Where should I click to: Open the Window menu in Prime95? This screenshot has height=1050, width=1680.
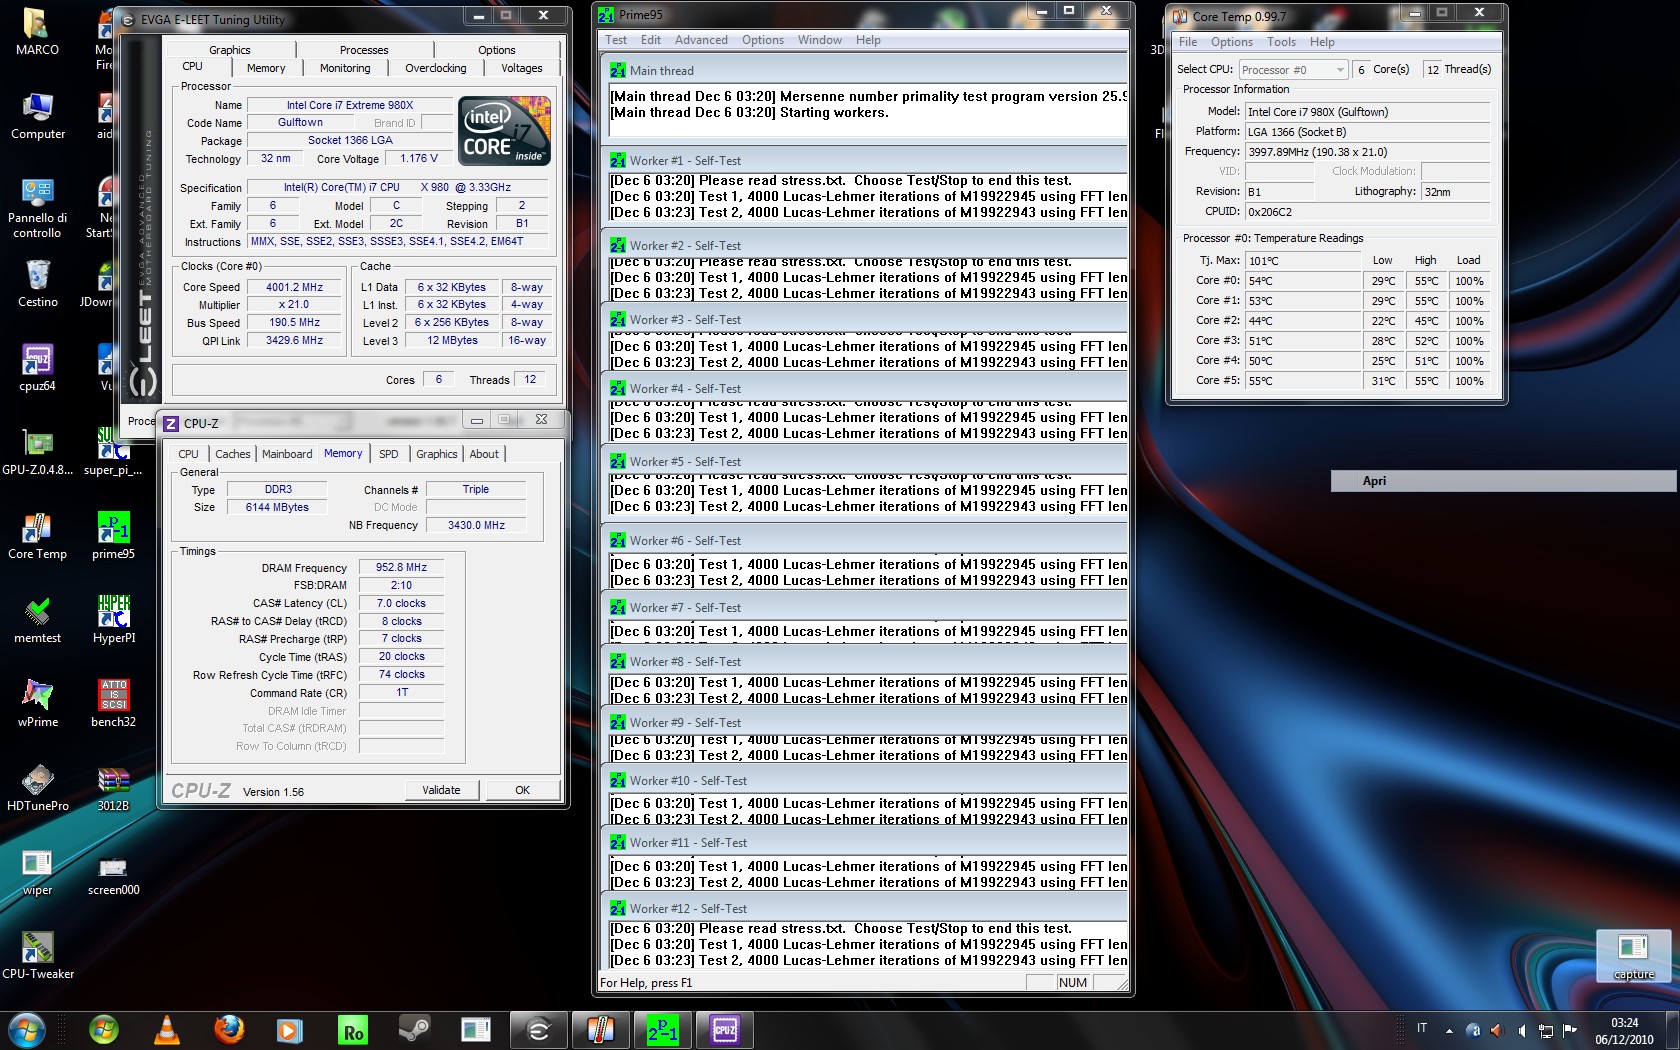coord(819,40)
